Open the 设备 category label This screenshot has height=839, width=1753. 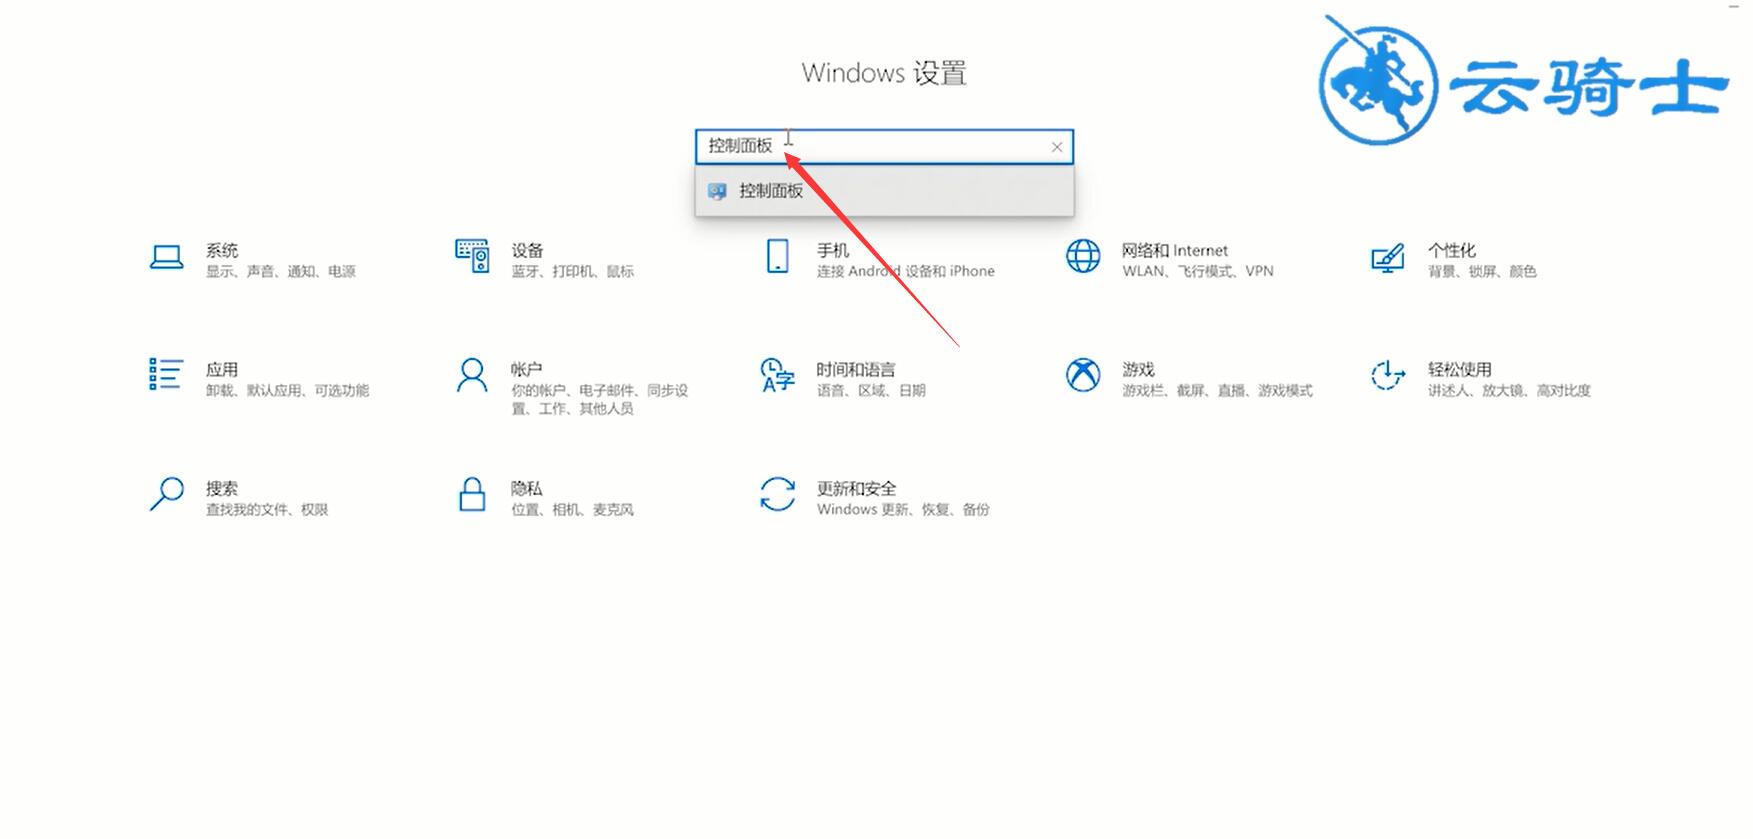(x=527, y=250)
